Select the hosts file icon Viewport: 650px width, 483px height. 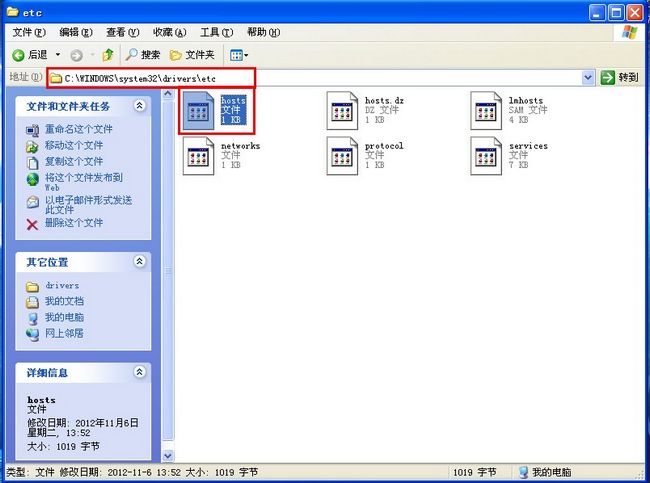tap(200, 109)
